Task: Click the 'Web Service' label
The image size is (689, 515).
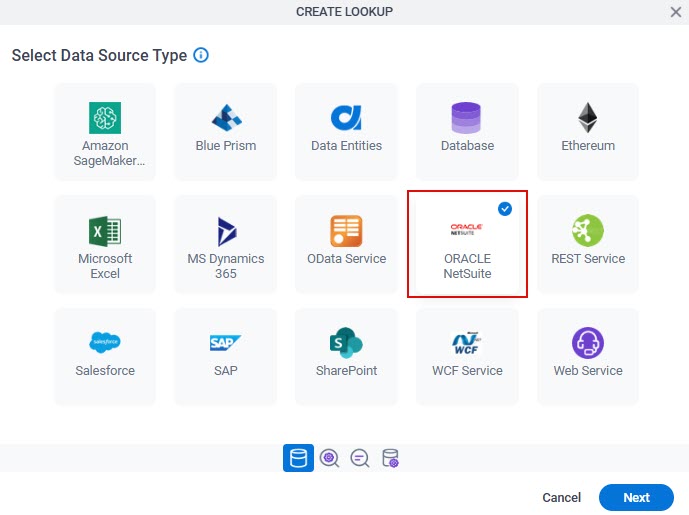Action: click(588, 370)
